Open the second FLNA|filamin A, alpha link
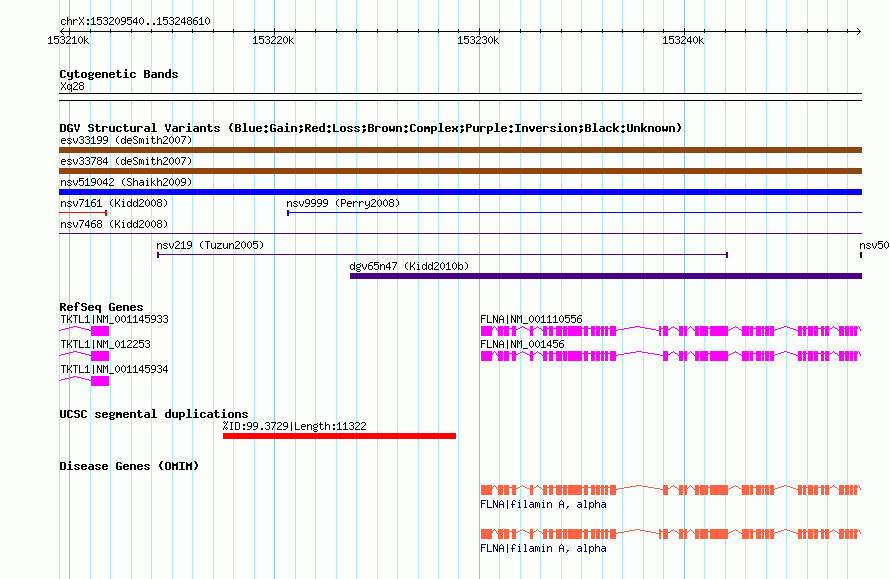Viewport: 890px width, 579px height. [x=543, y=548]
